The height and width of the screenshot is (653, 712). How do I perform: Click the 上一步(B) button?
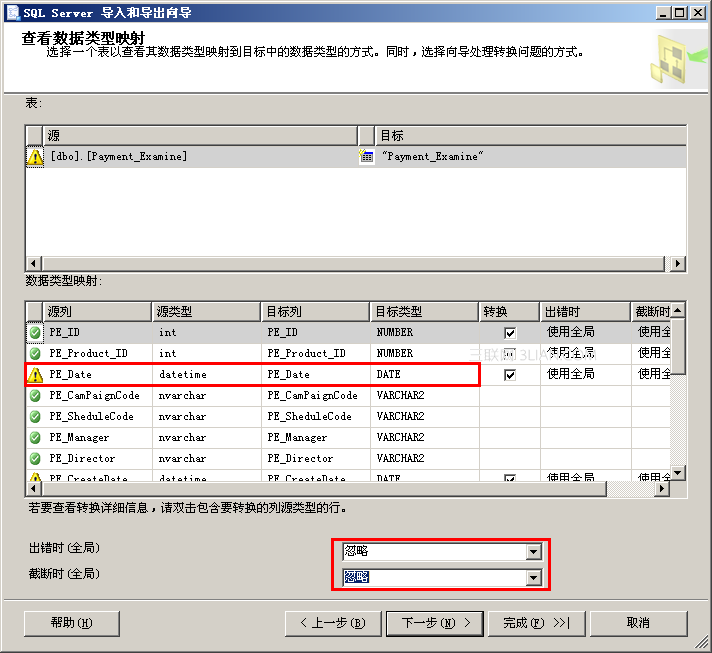click(332, 623)
